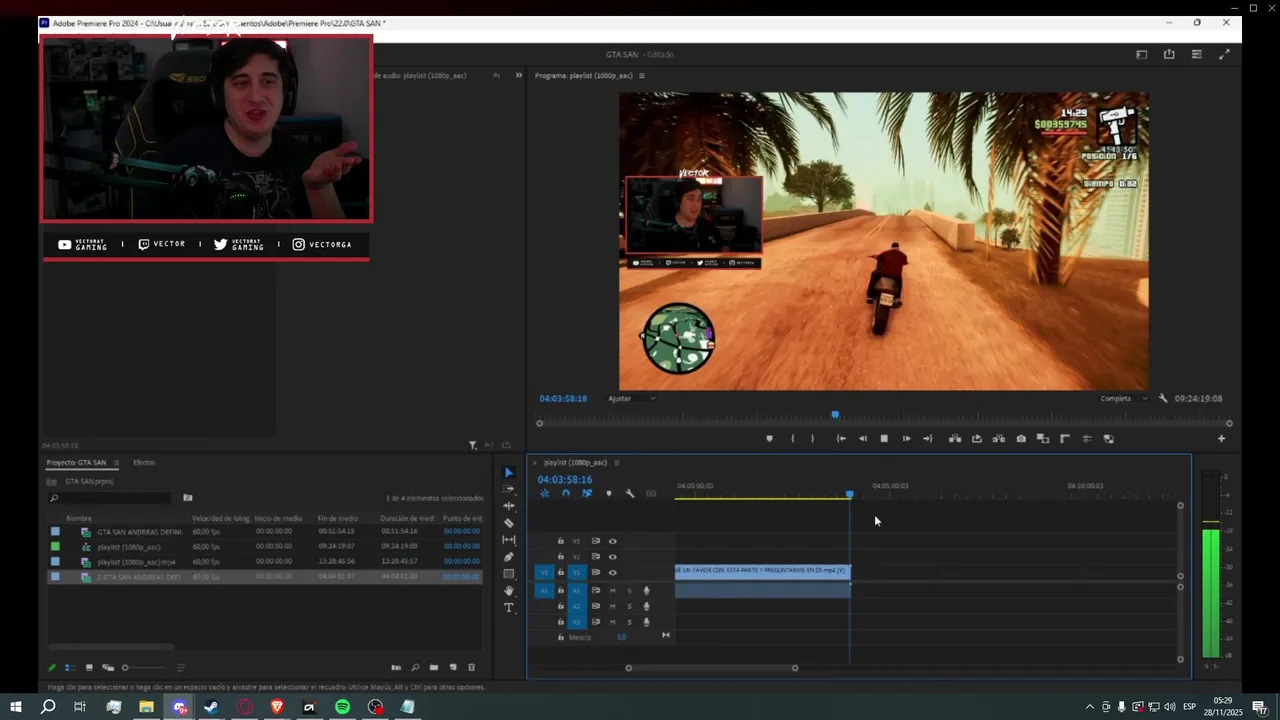The height and width of the screenshot is (720, 1280).
Task: Toggle visibility eye of track V1
Action: point(613,573)
